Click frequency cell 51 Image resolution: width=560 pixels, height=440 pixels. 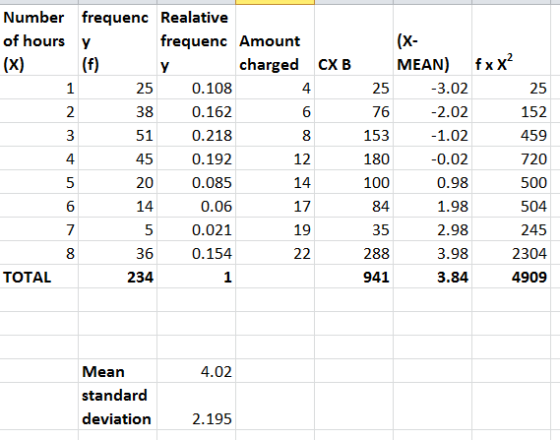118,135
